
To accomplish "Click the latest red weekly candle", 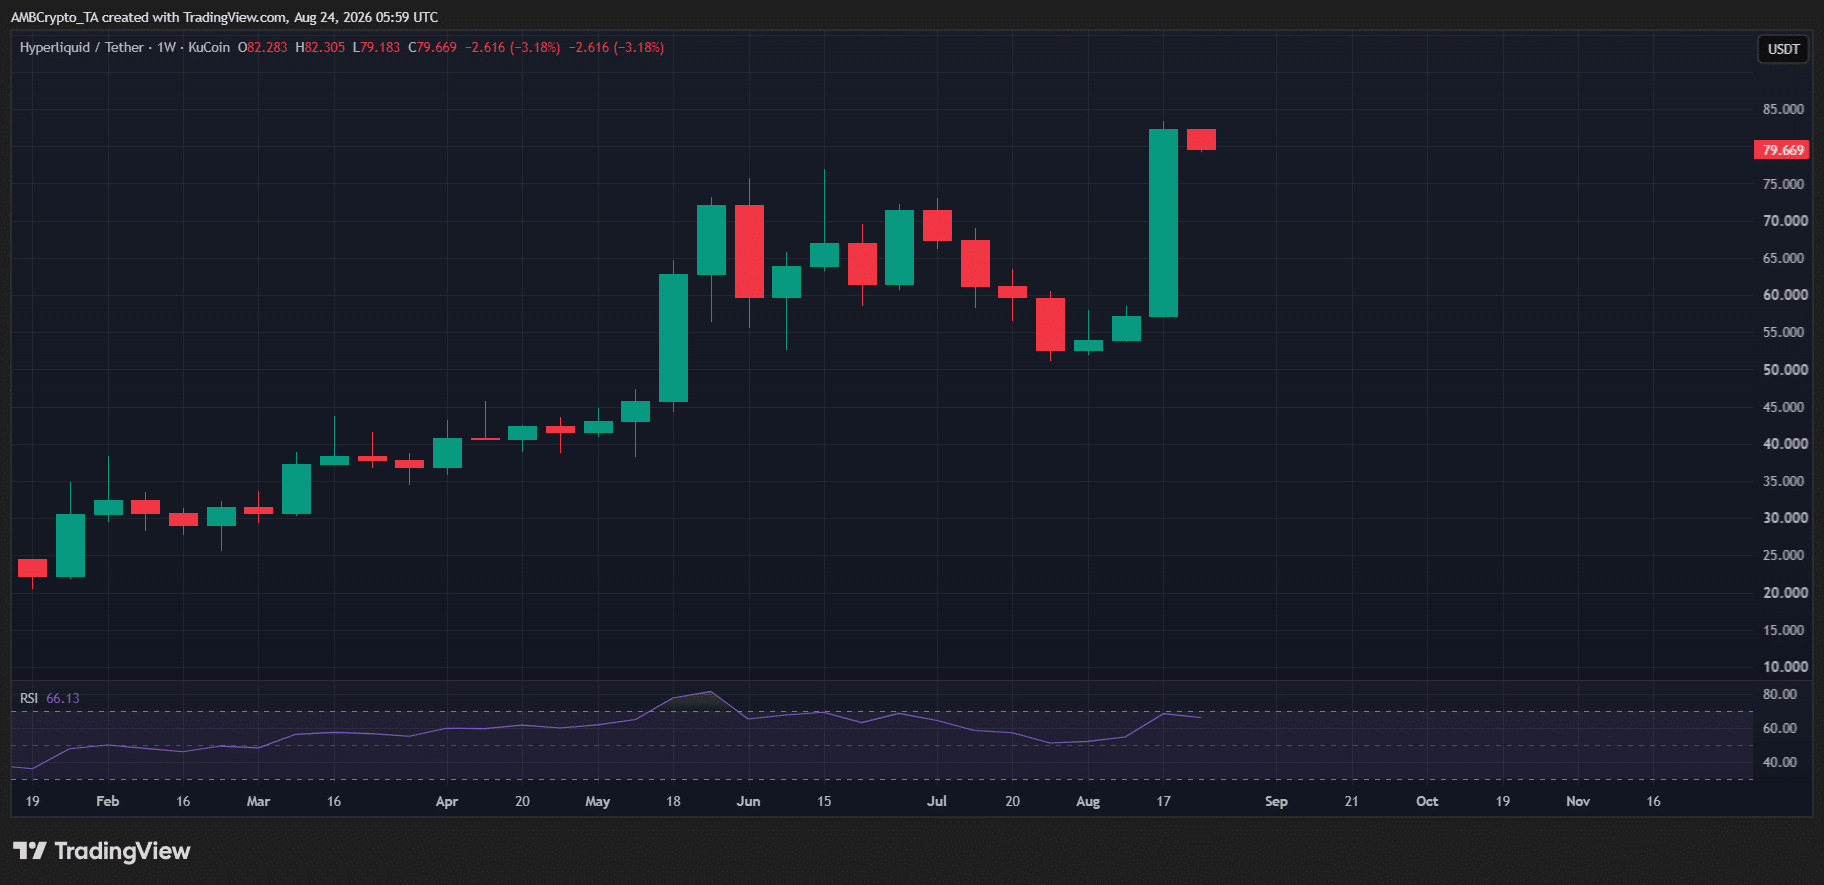I will tap(1201, 139).
